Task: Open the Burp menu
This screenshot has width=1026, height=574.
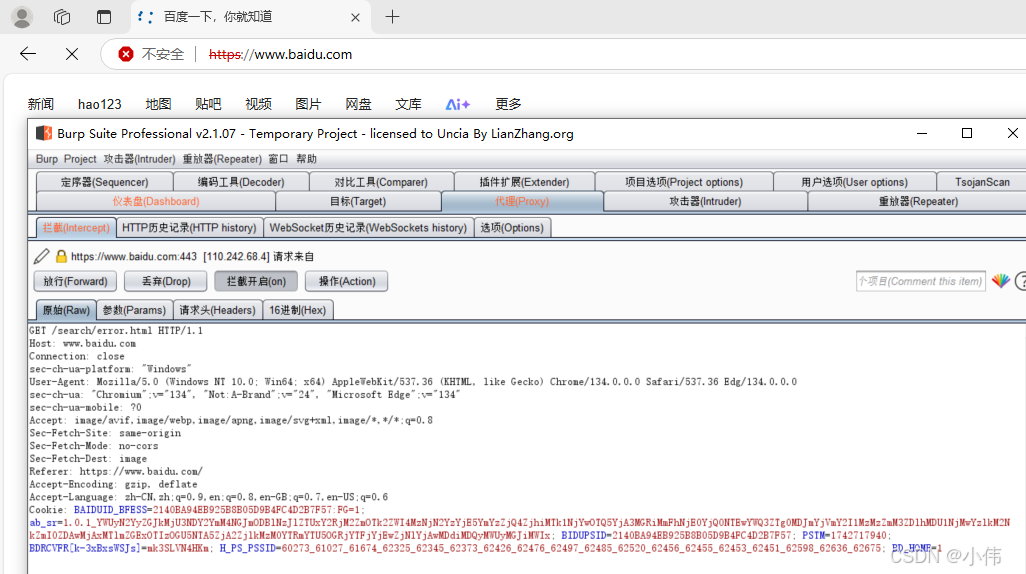Action: (x=46, y=159)
